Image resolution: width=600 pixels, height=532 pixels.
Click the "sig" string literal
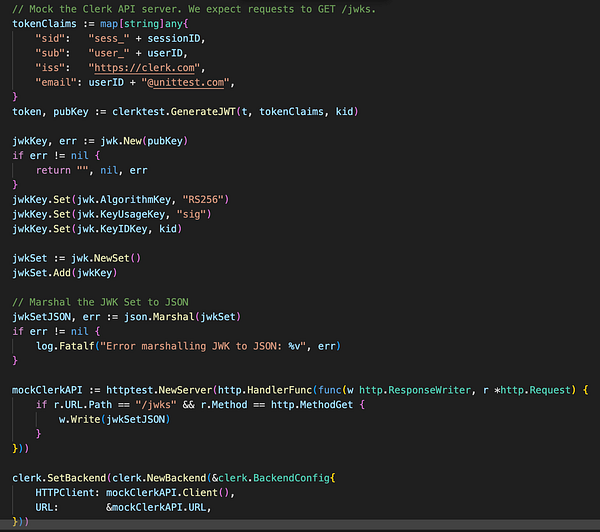(x=191, y=214)
